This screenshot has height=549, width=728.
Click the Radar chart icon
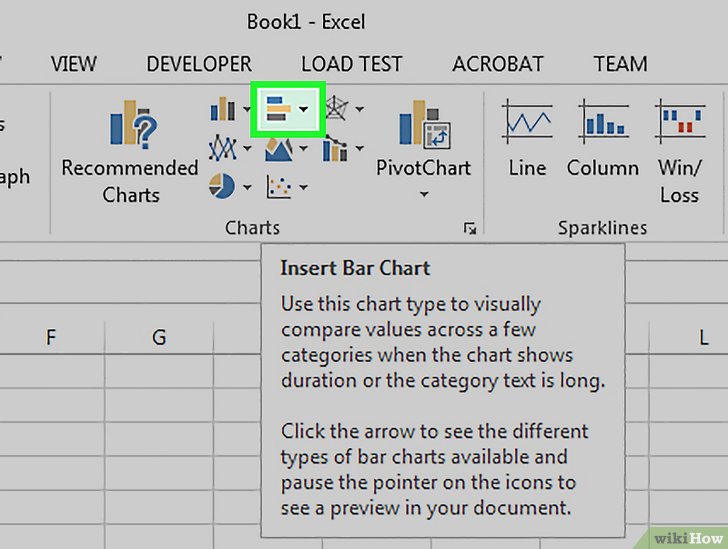tap(335, 108)
